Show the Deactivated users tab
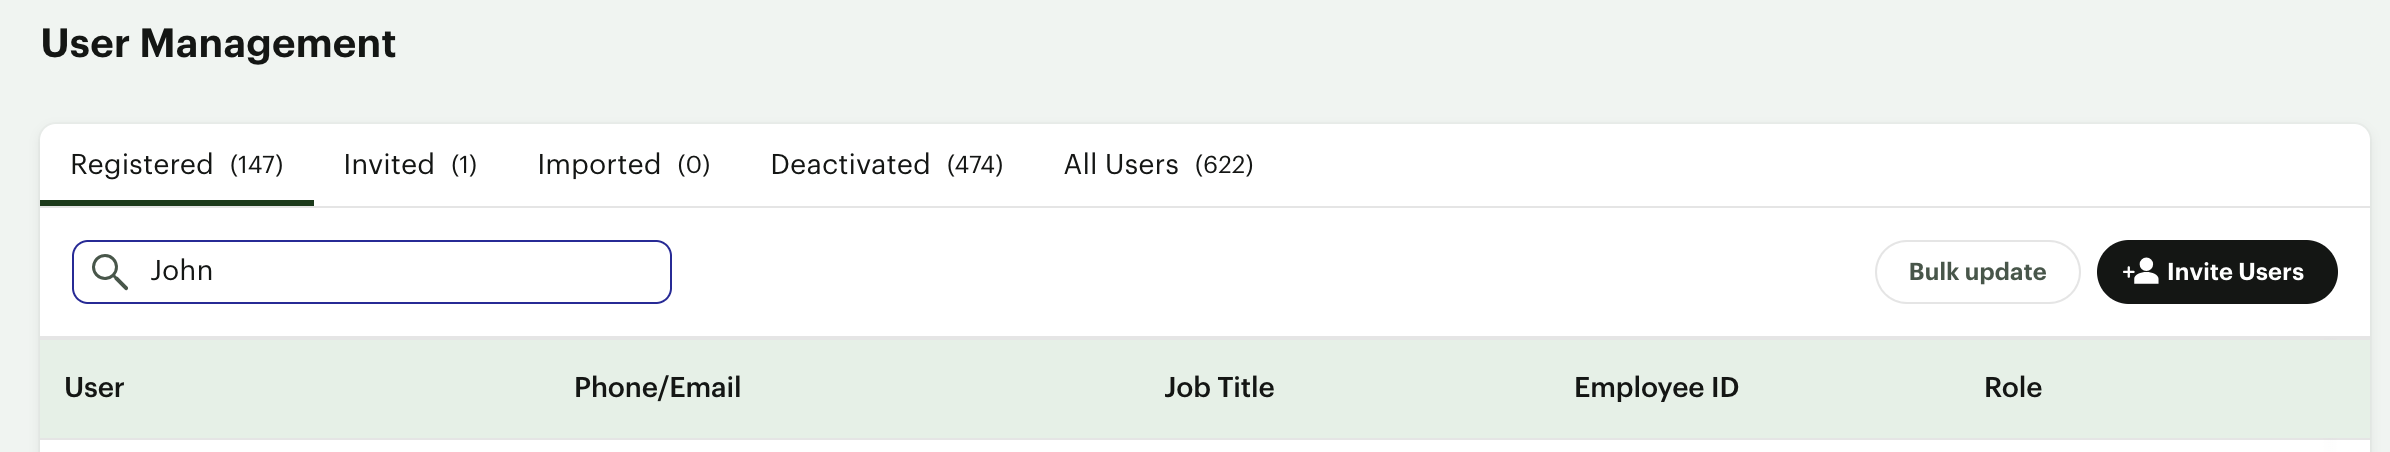The height and width of the screenshot is (452, 2390). (887, 165)
